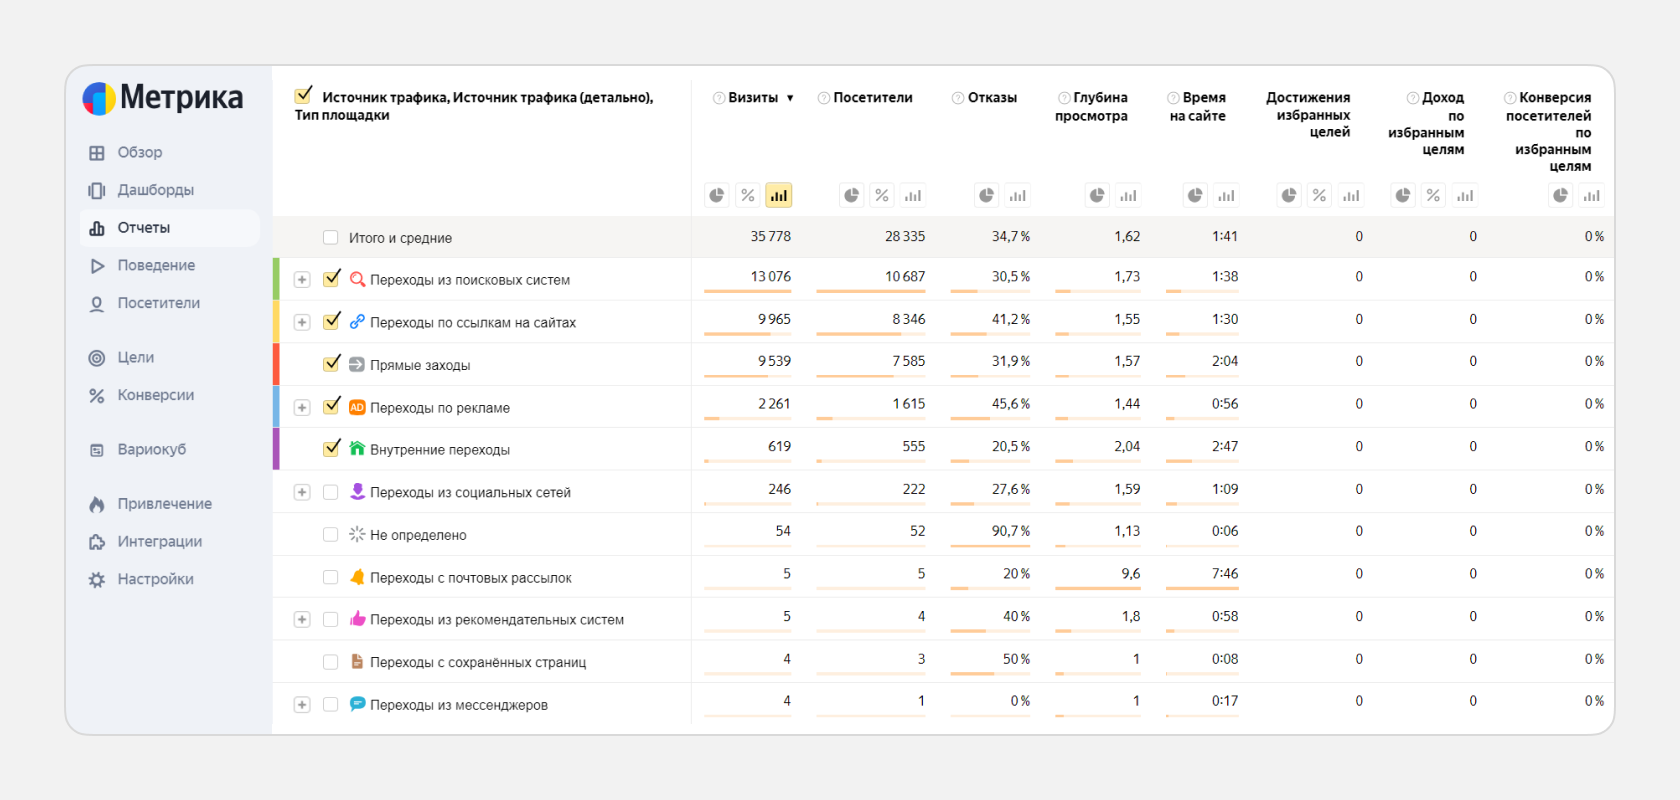This screenshot has width=1680, height=800.
Task: Check the Не определено checkbox
Action: click(330, 535)
